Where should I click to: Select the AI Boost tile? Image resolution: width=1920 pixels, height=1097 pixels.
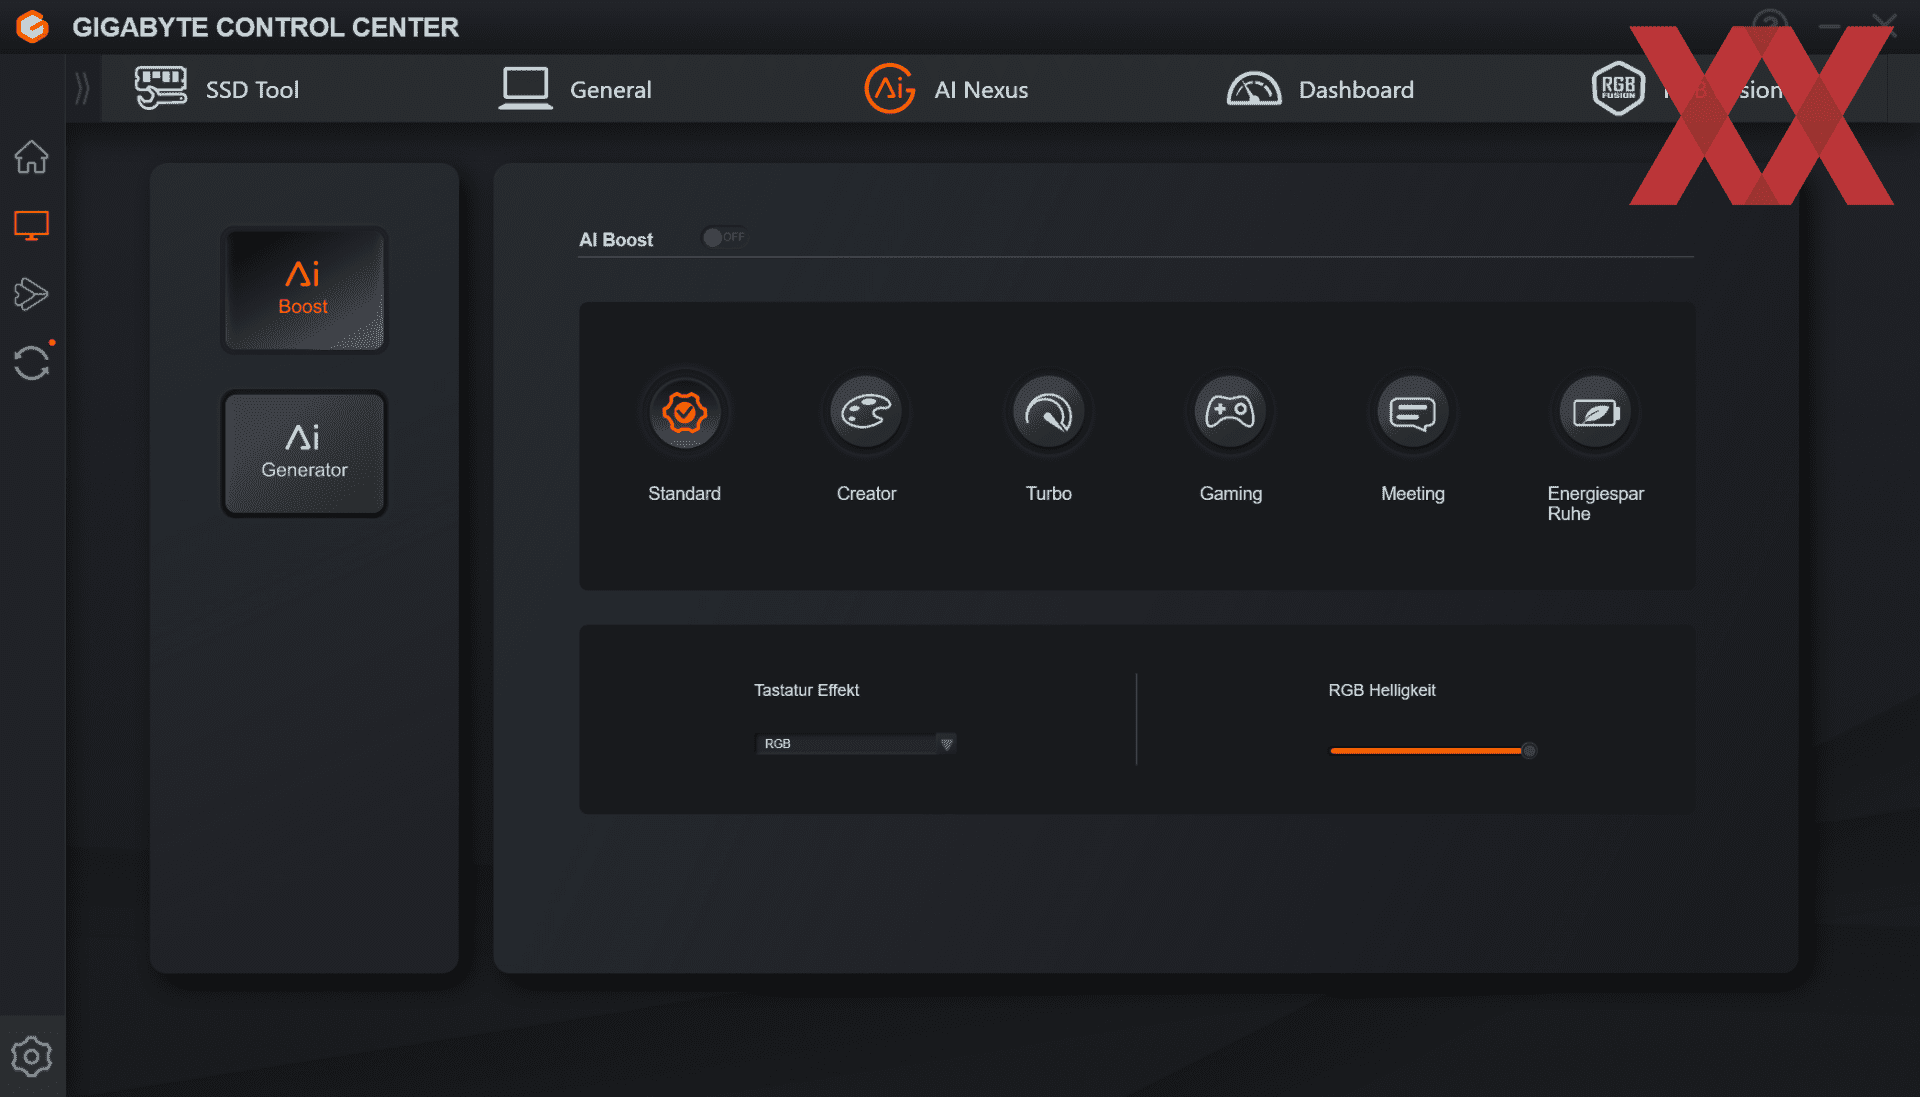click(x=304, y=290)
